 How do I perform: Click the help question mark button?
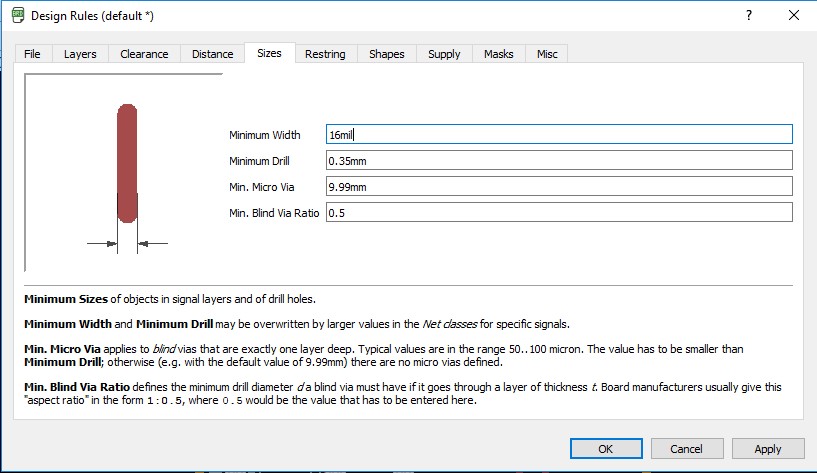pyautogui.click(x=749, y=15)
